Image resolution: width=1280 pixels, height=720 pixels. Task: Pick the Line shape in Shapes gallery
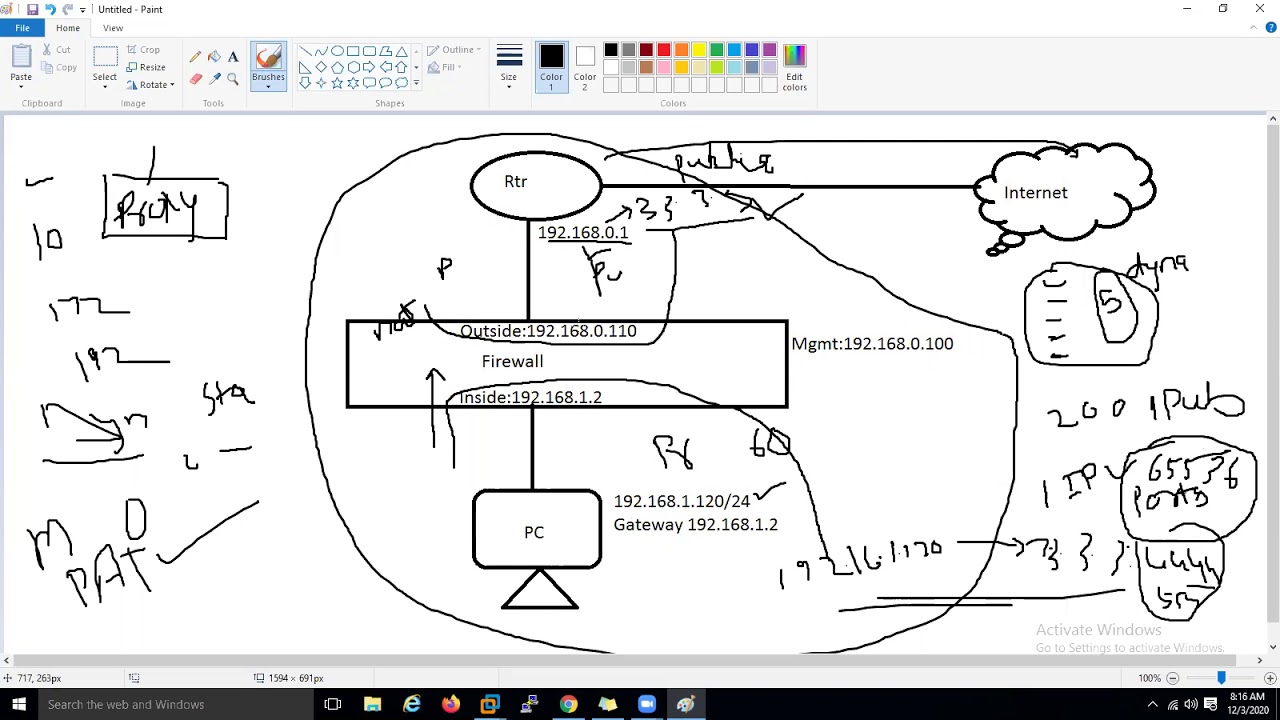pyautogui.click(x=305, y=51)
